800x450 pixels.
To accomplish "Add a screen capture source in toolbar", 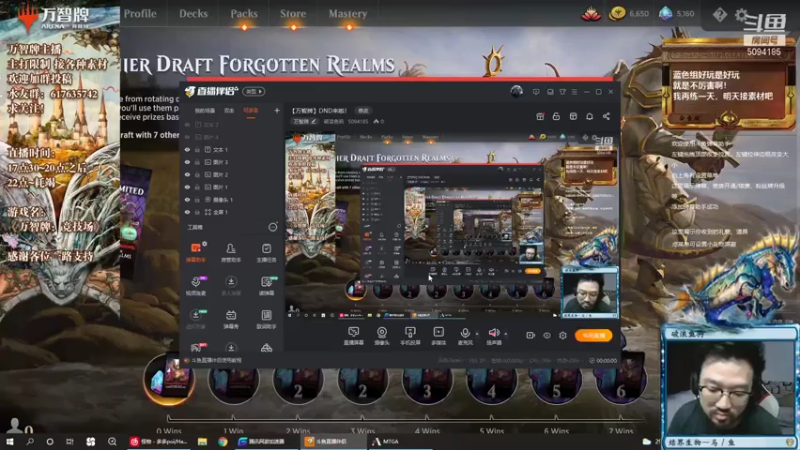I will tap(353, 336).
